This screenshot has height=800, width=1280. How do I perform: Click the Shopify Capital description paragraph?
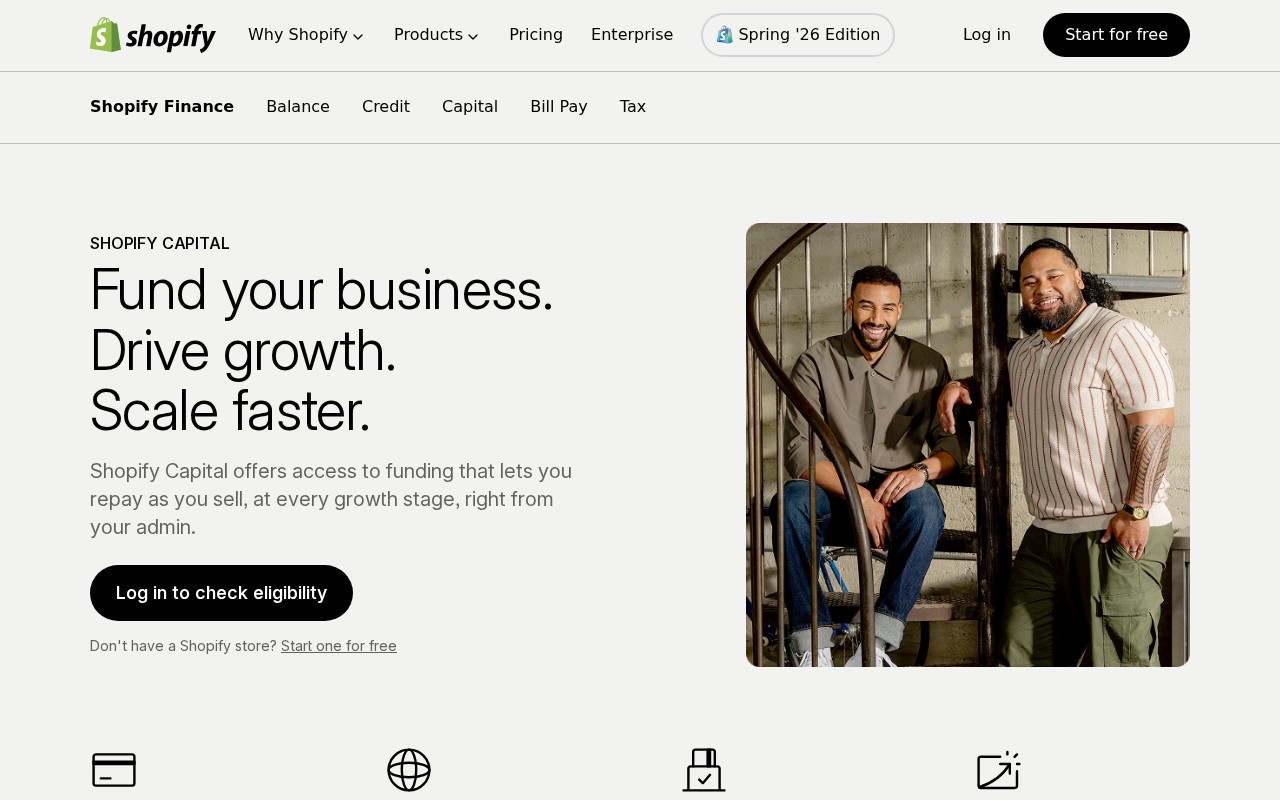click(x=331, y=499)
